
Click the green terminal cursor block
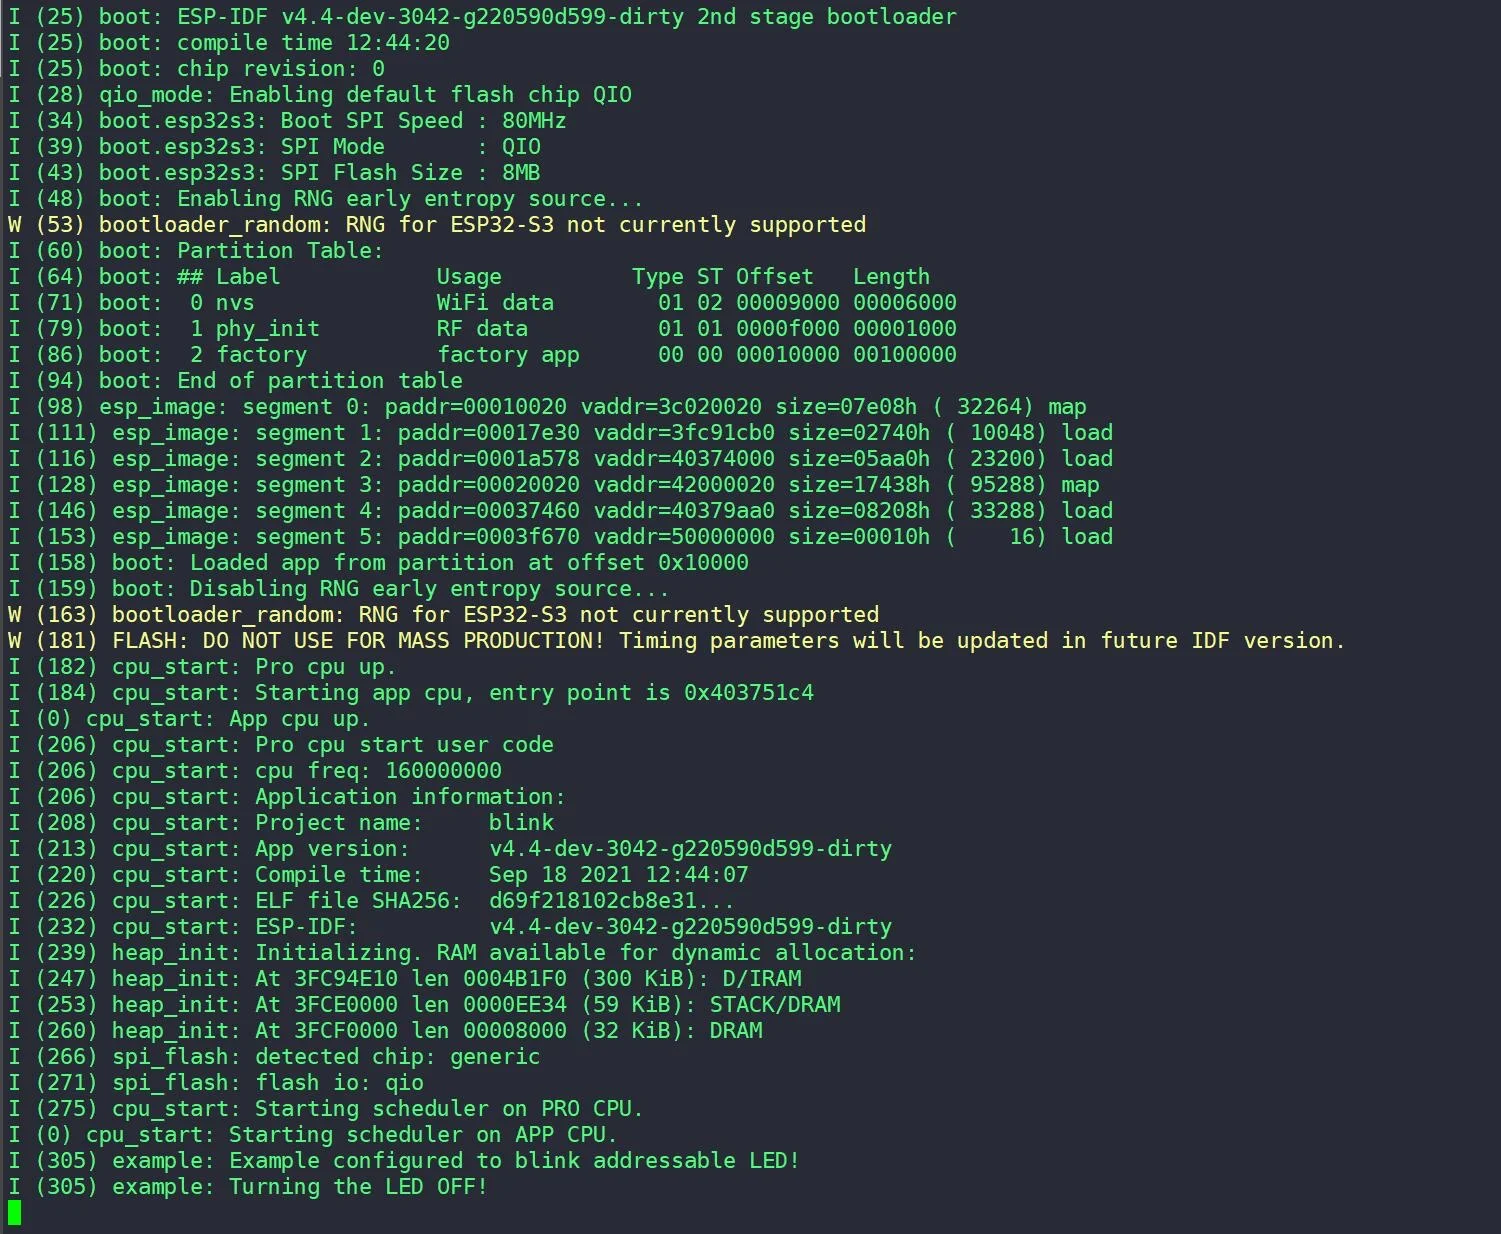[14, 1212]
